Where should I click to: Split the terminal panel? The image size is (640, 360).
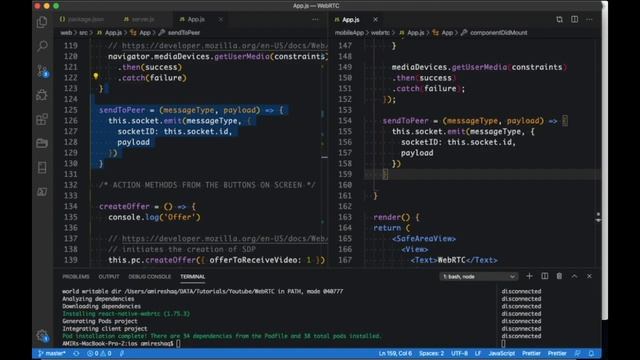coord(544,276)
